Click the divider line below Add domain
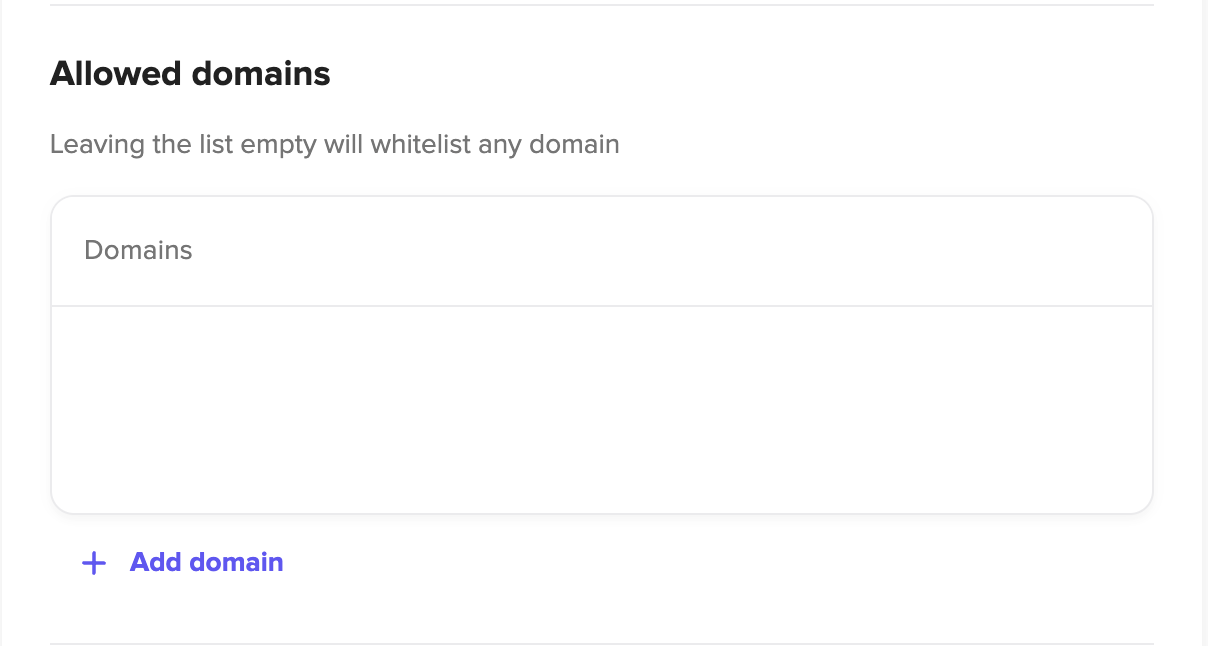This screenshot has height=646, width=1208. click(602, 643)
